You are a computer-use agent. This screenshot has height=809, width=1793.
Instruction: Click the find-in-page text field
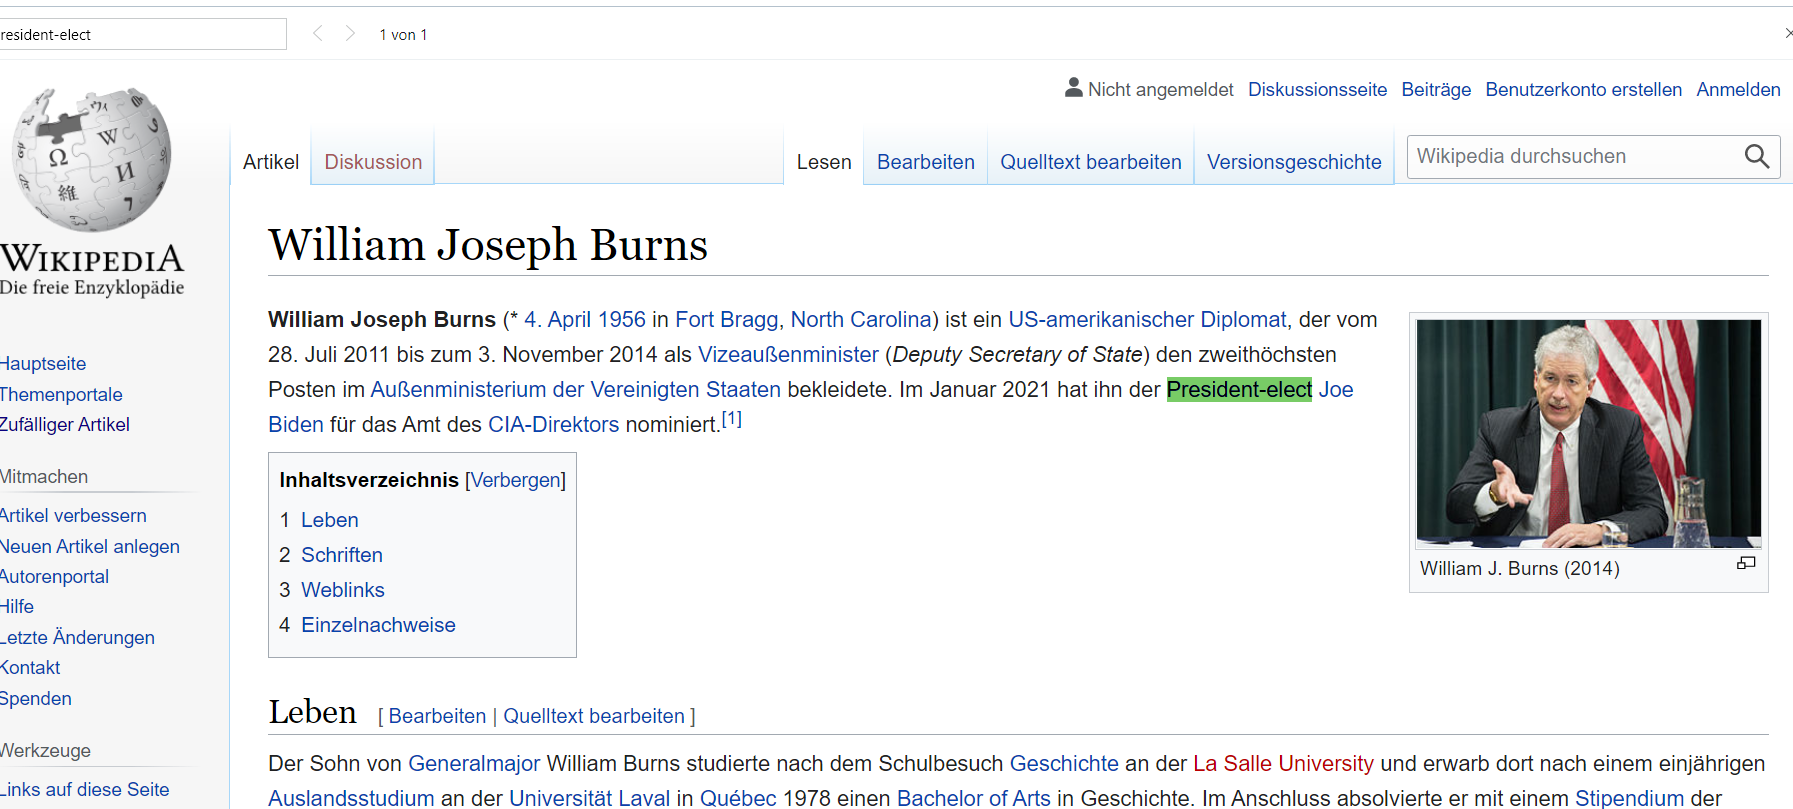click(140, 34)
